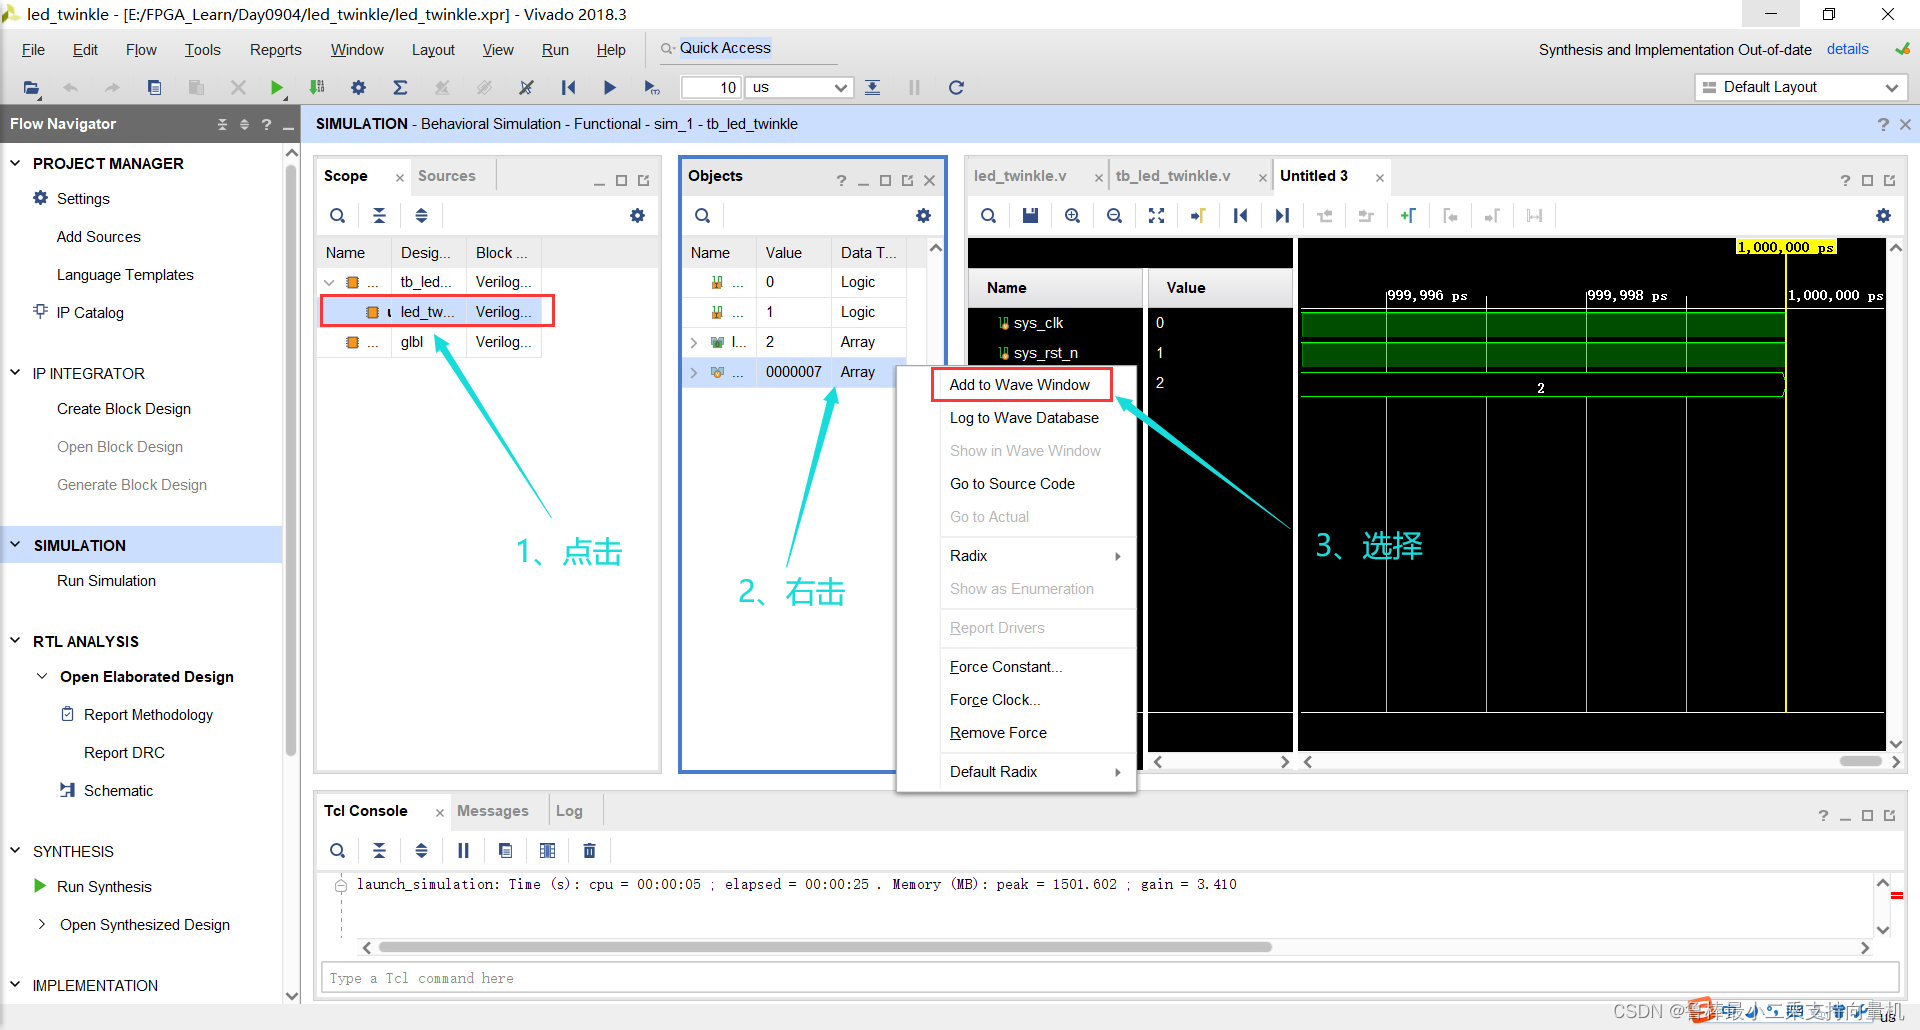
Task: Switch to the tb_led_twinkle.v tab
Action: coord(1172,176)
